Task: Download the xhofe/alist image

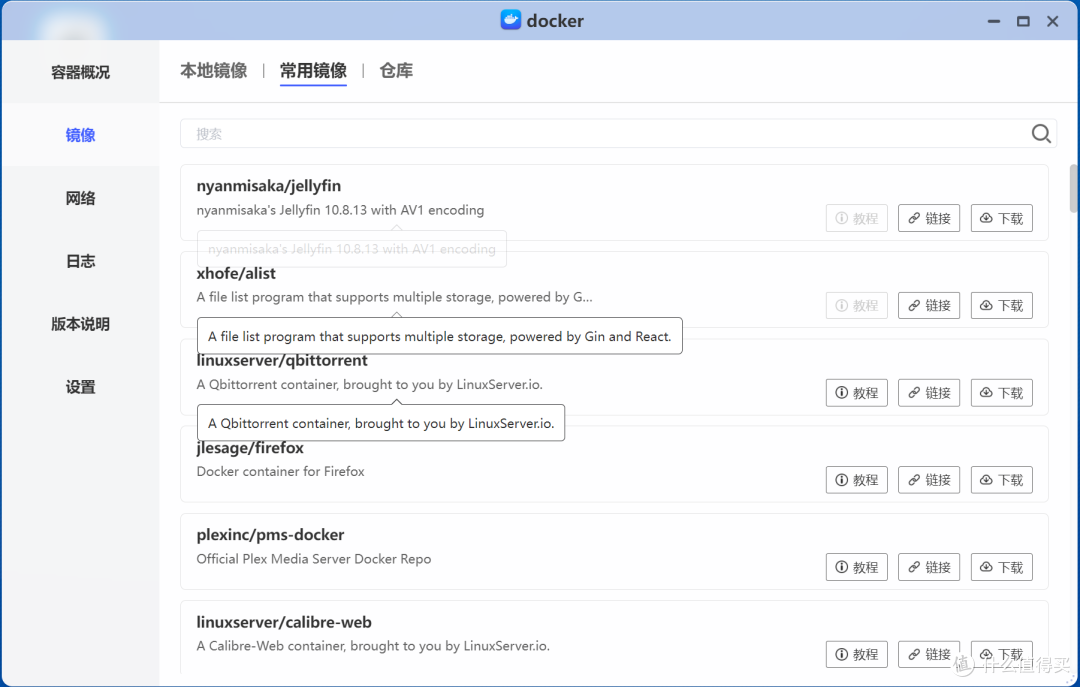Action: pyautogui.click(x=1001, y=305)
